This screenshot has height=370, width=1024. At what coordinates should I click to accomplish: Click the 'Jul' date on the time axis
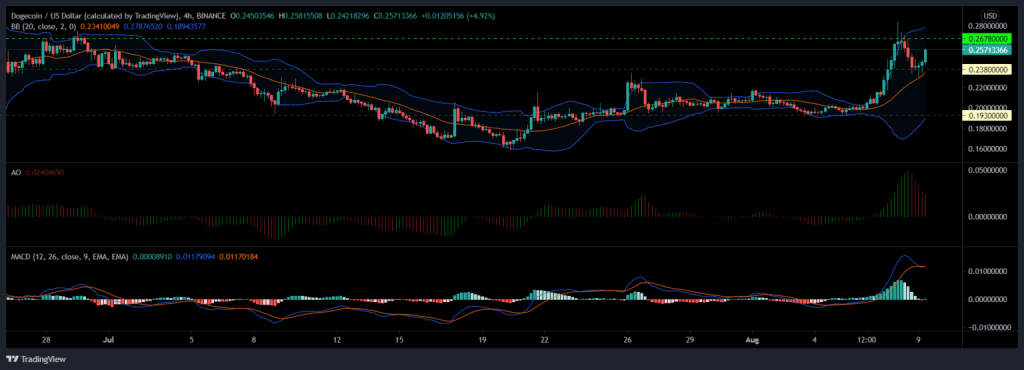[109, 340]
